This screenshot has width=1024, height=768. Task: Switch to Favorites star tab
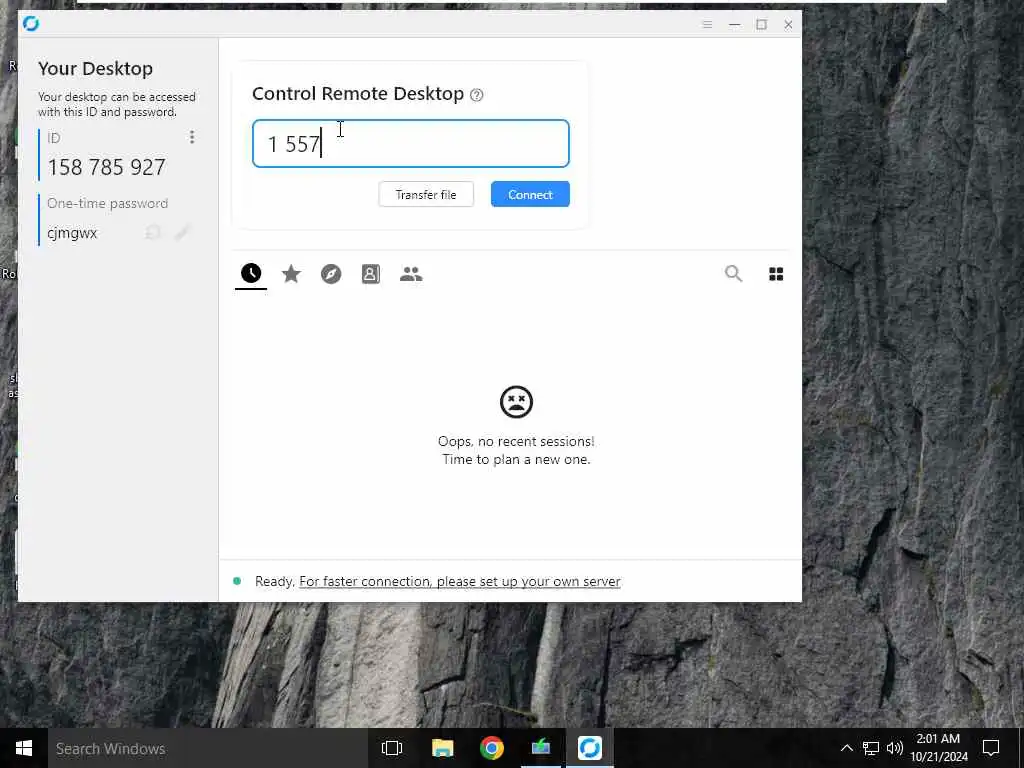pyautogui.click(x=291, y=274)
